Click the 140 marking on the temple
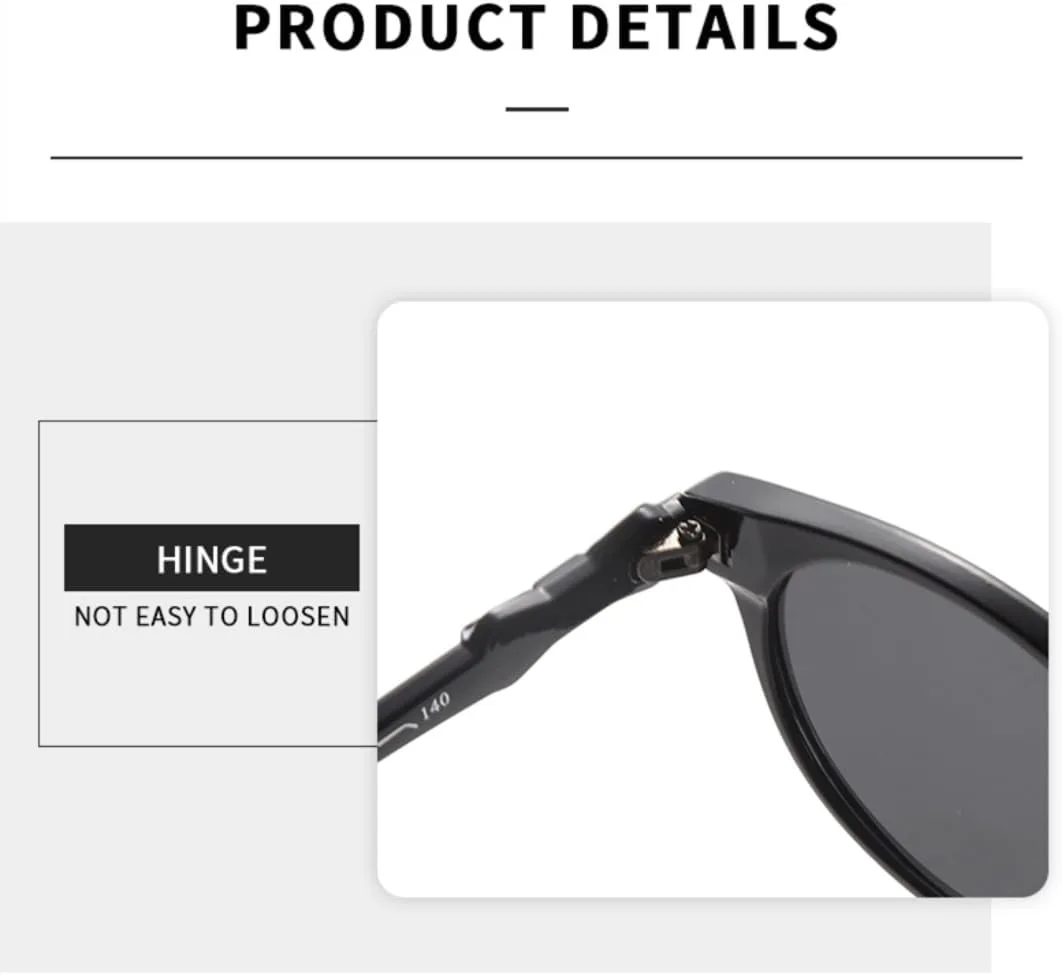Screen dimensions: 1062x975 tap(436, 706)
